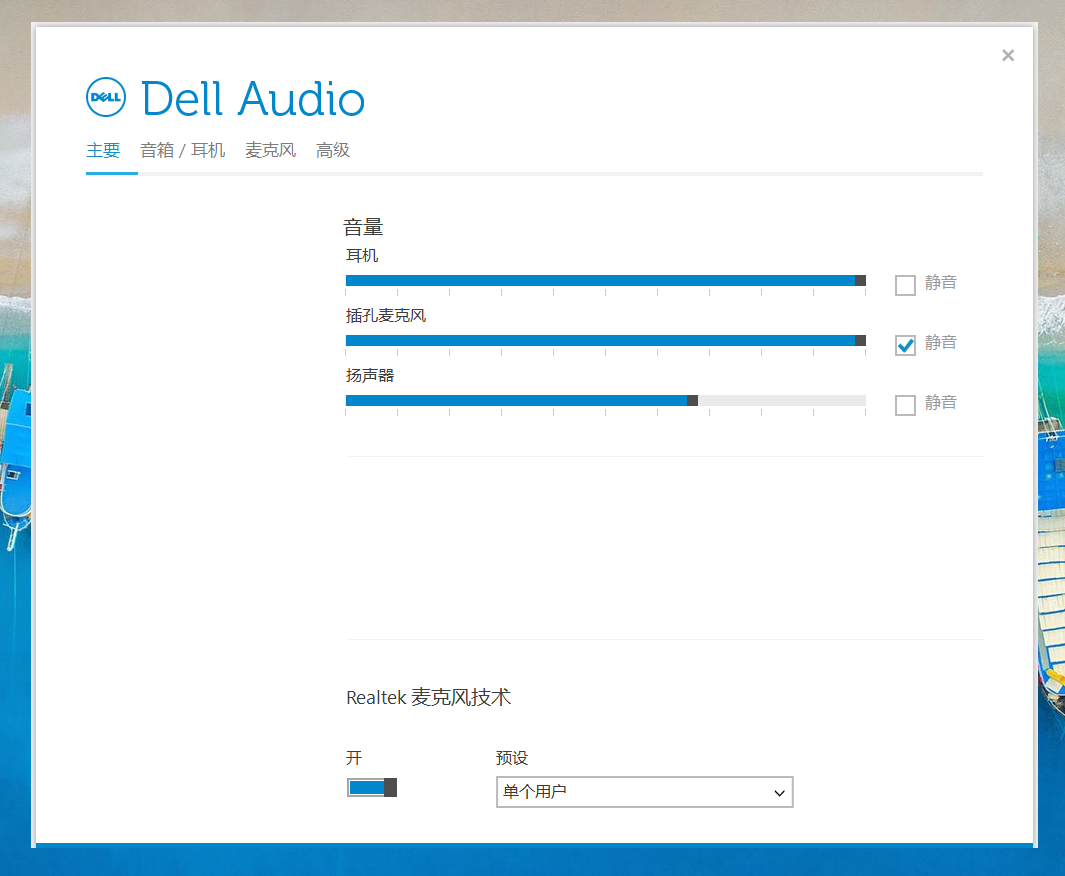Click the chevron arrow in 预设 box
Image resolution: width=1065 pixels, height=876 pixels.
(x=780, y=793)
